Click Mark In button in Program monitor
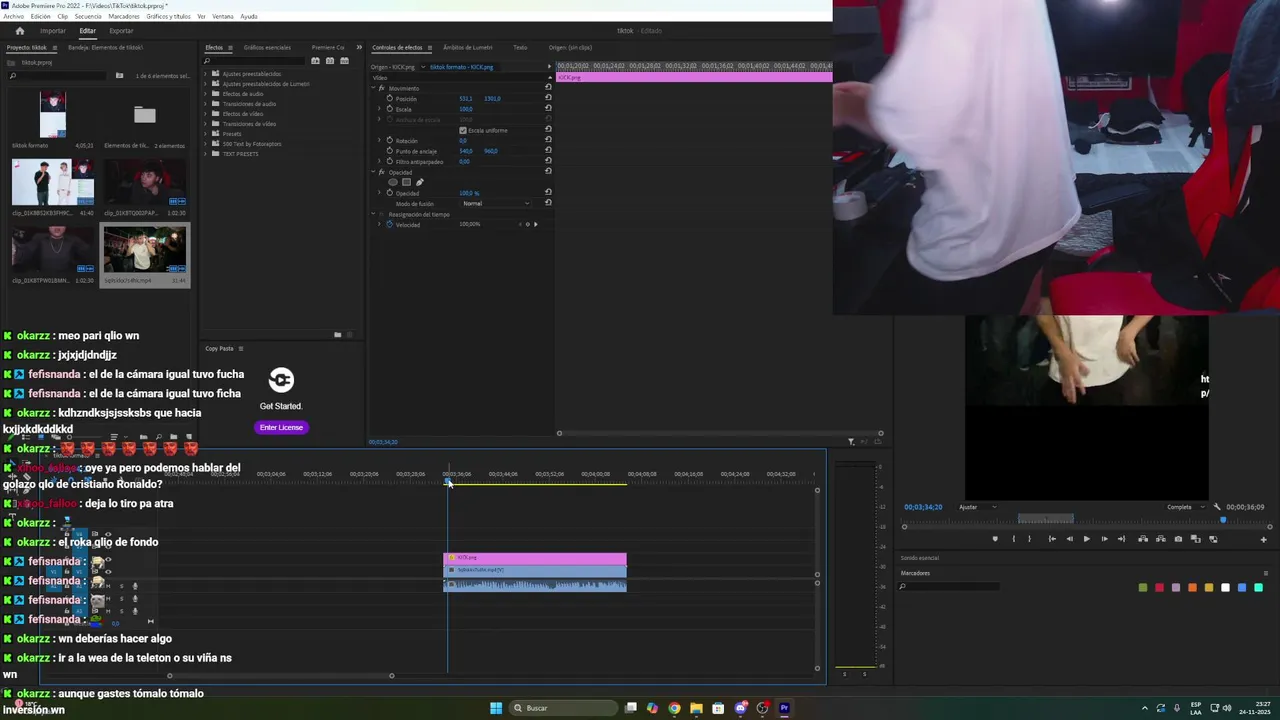The image size is (1280, 720). coord(1013,539)
